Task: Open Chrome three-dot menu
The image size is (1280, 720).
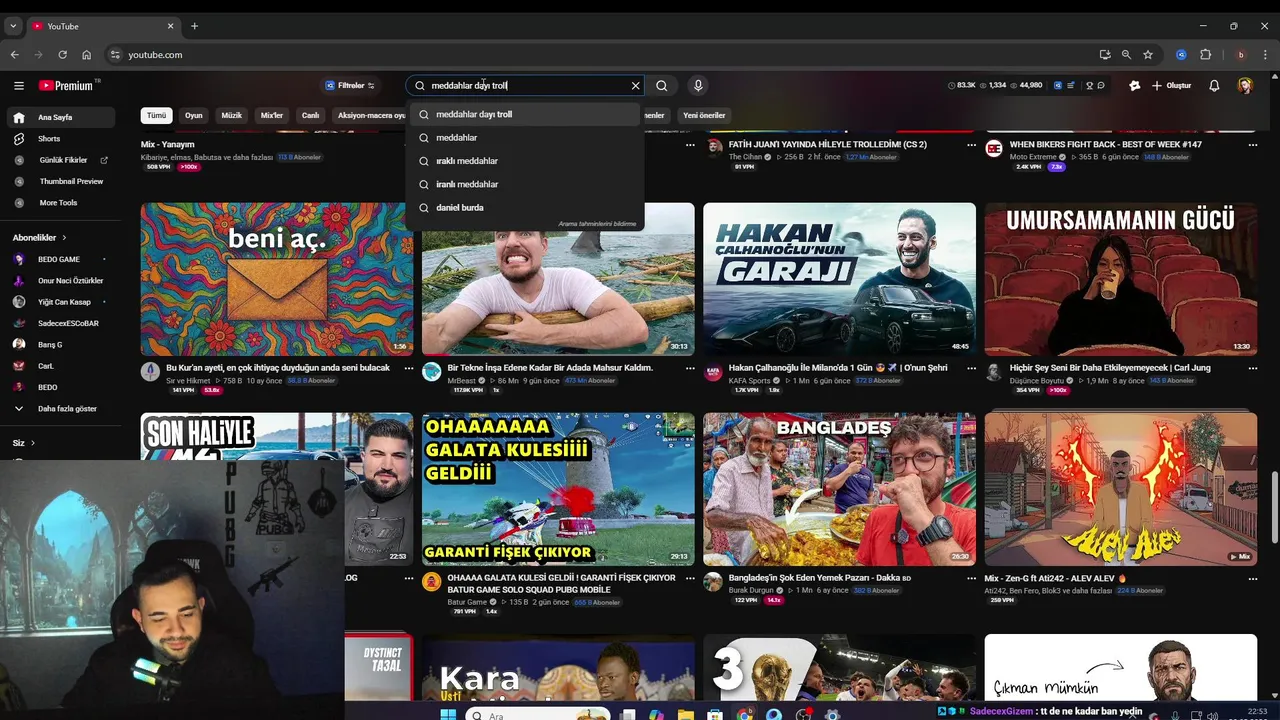Action: pyautogui.click(x=1264, y=55)
